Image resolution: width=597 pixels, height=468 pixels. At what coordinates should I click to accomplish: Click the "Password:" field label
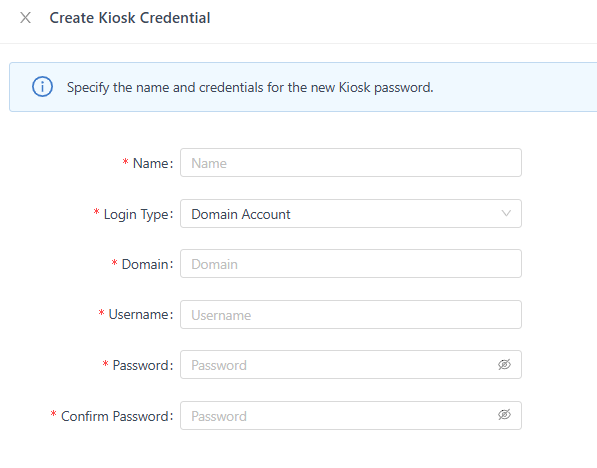pos(143,365)
